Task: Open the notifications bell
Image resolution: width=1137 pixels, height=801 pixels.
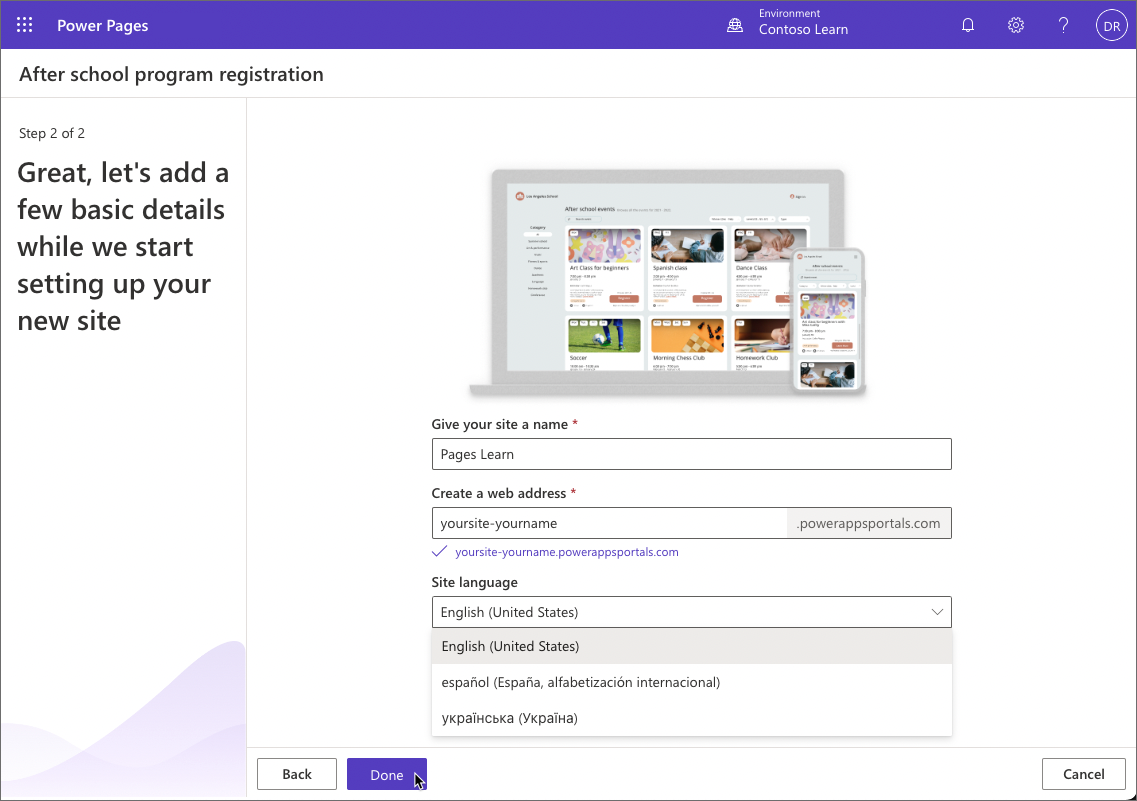Action: click(967, 24)
